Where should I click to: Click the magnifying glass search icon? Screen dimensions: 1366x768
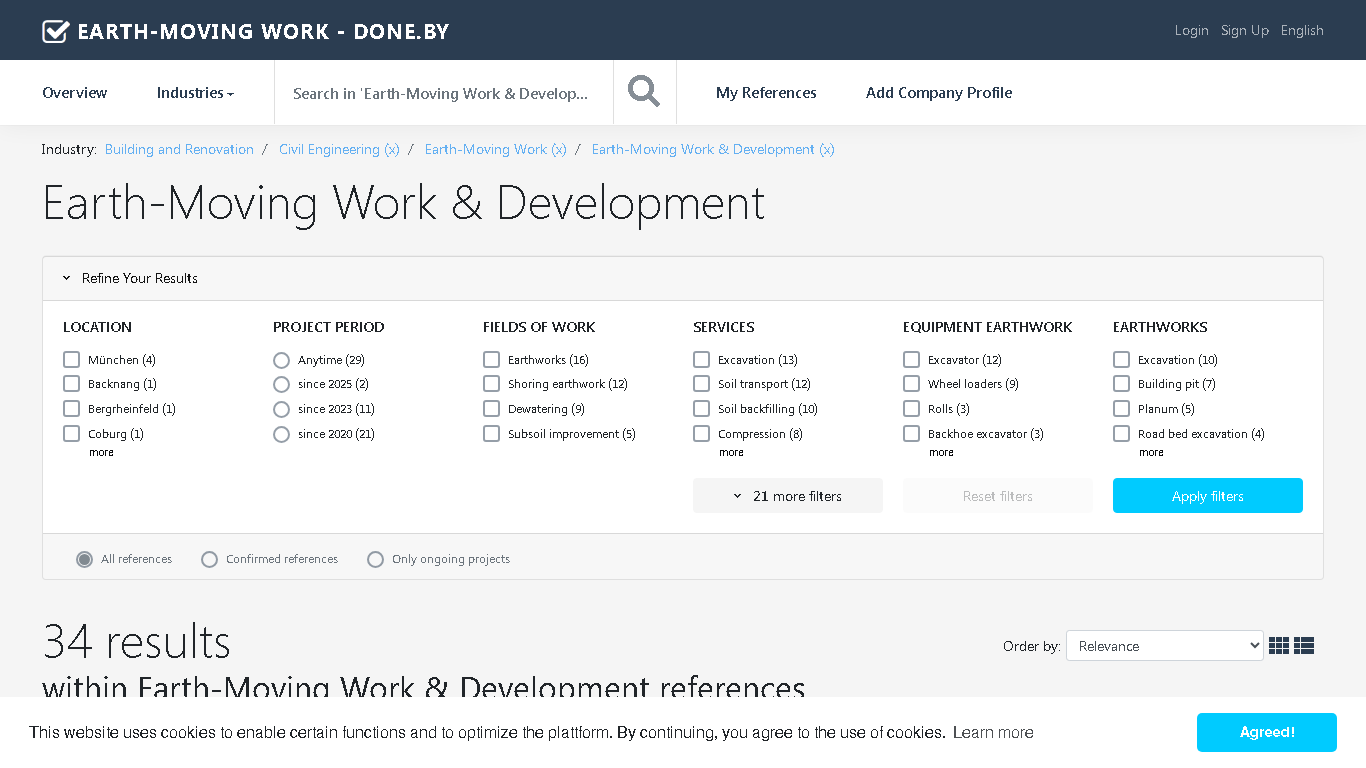644,92
